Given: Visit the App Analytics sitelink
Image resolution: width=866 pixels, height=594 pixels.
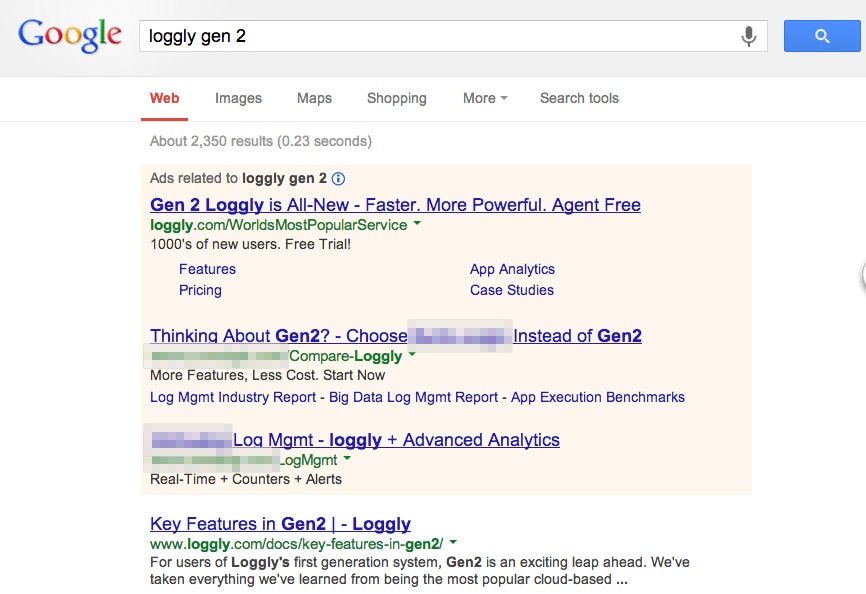Looking at the screenshot, I should 512,269.
